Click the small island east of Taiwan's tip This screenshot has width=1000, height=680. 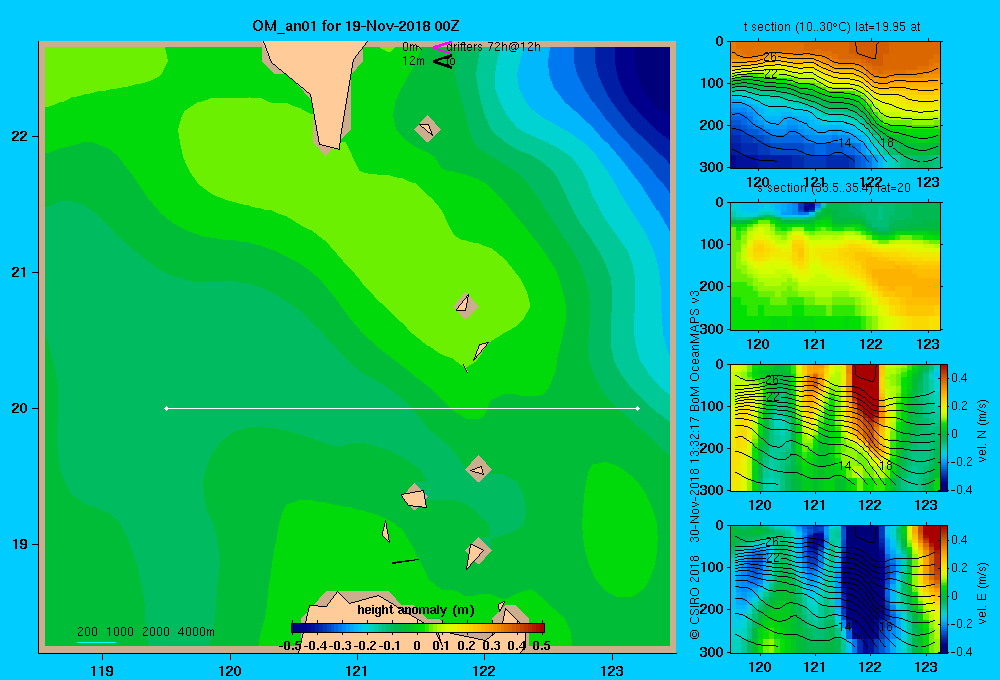(427, 129)
